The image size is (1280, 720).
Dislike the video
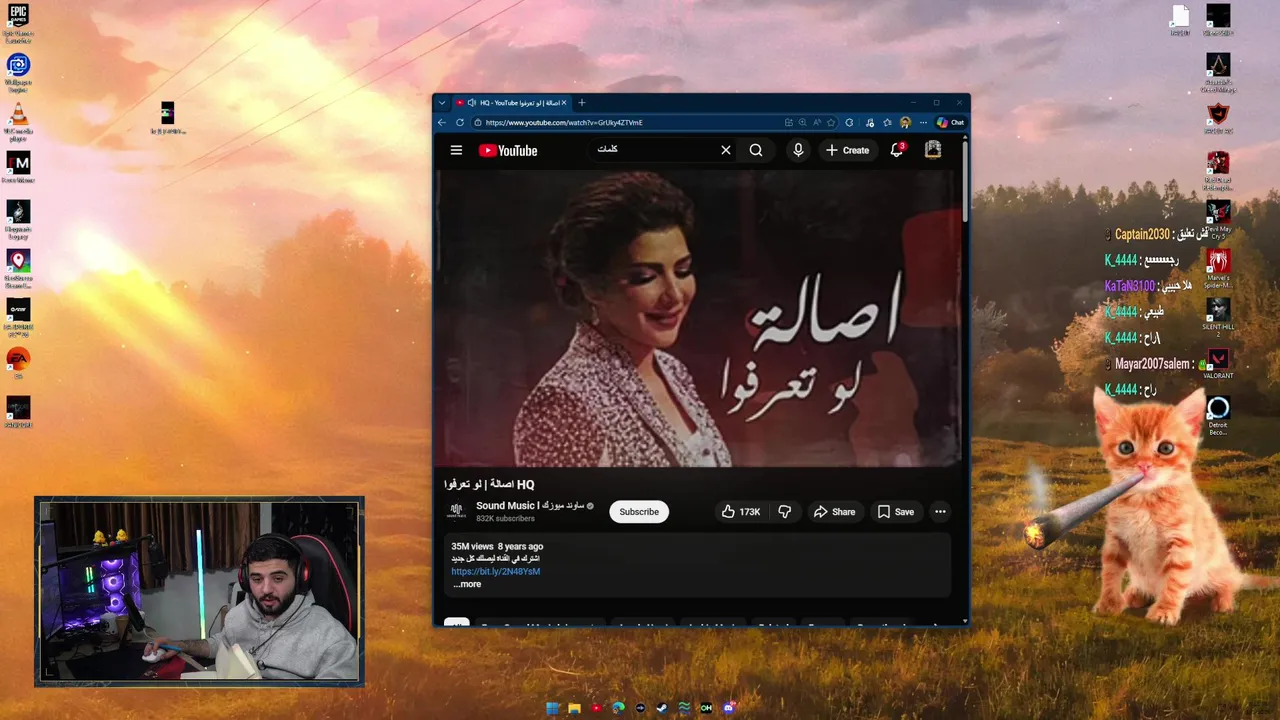point(784,512)
